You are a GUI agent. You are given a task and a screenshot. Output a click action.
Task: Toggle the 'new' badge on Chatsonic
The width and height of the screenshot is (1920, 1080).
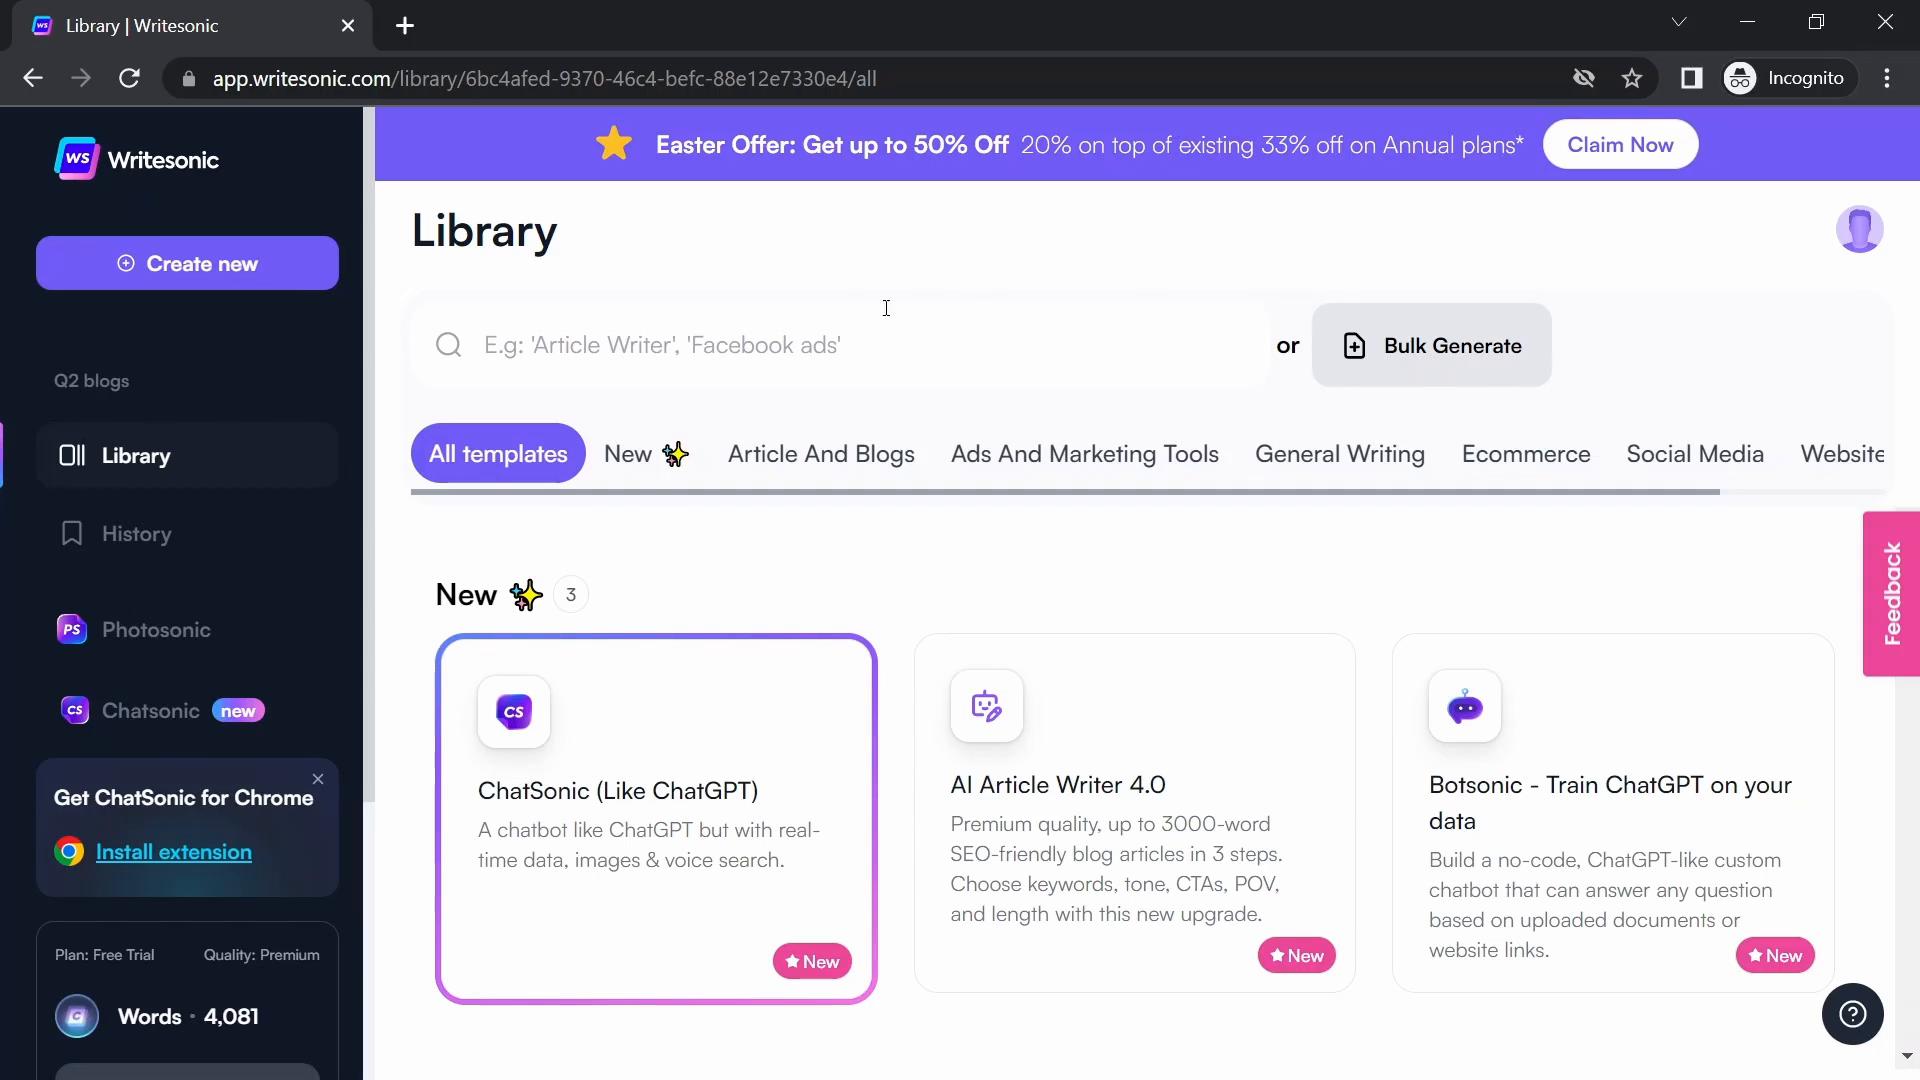coord(237,709)
